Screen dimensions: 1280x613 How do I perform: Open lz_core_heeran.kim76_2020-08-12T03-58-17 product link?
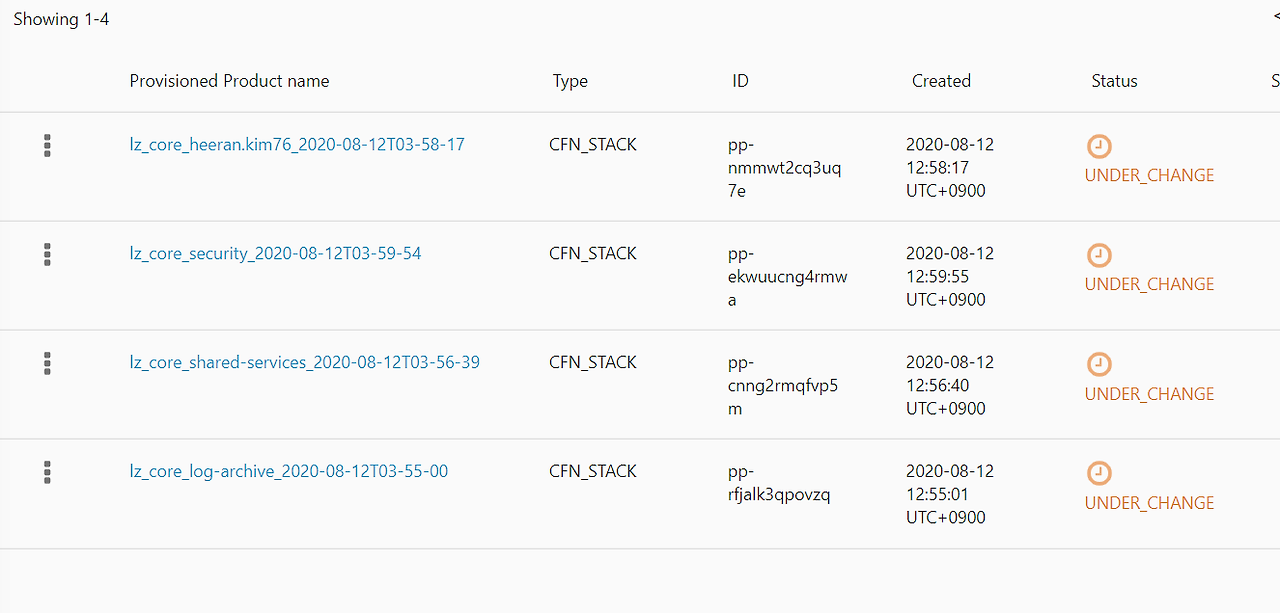(x=297, y=144)
